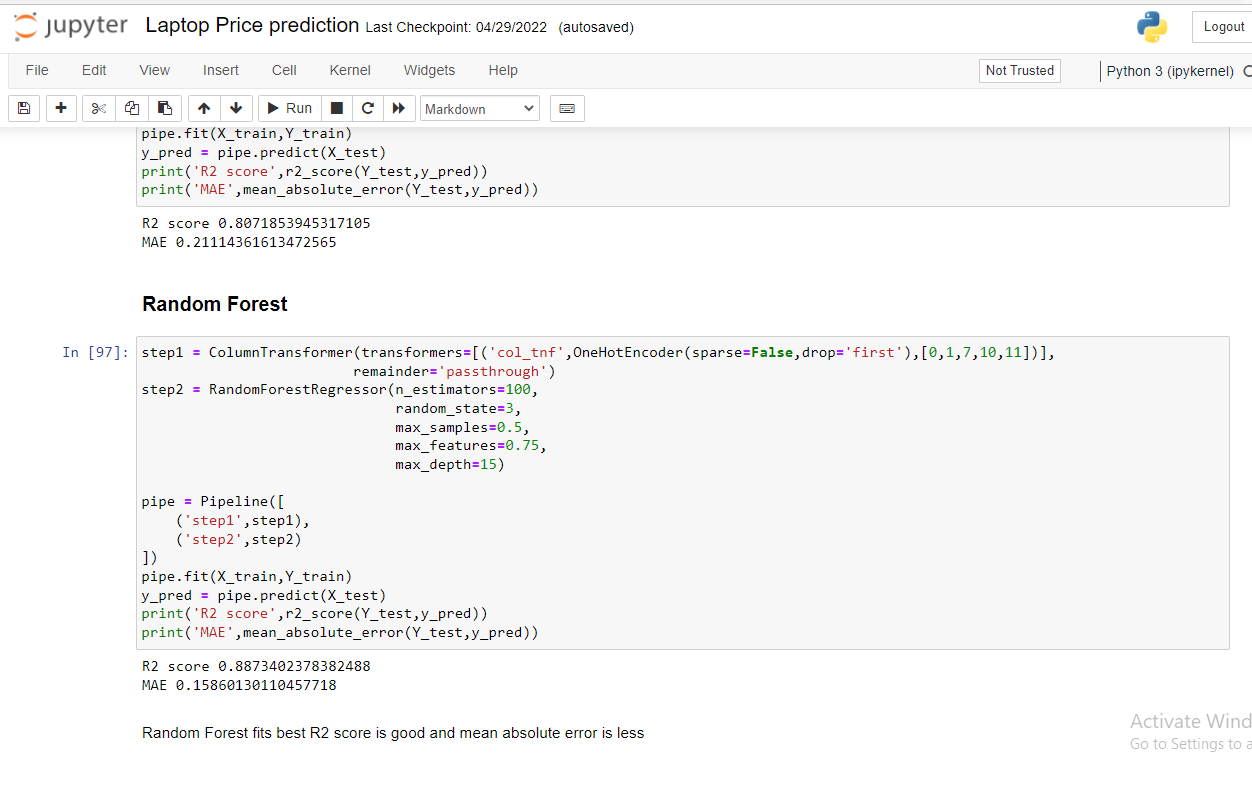This screenshot has width=1252, height=787.
Task: Open the Kernel menu
Action: point(350,70)
